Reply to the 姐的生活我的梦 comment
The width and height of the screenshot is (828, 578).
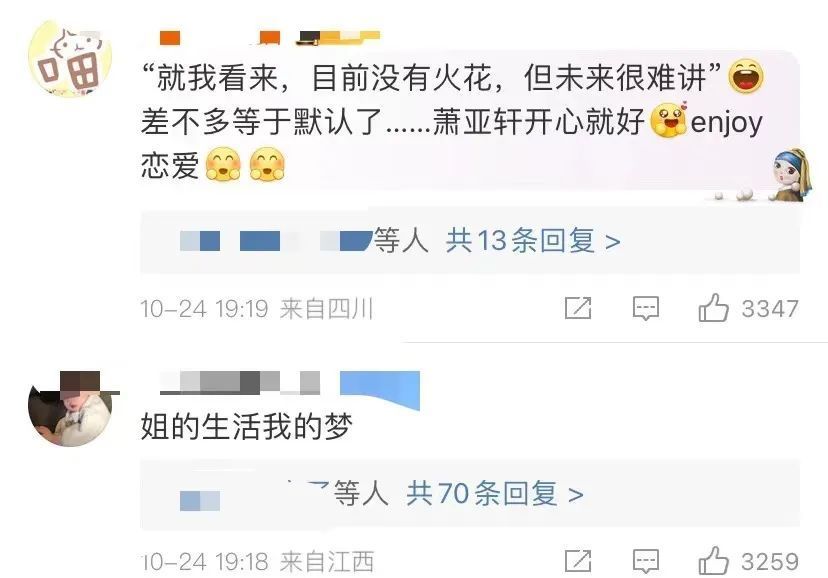pos(646,562)
